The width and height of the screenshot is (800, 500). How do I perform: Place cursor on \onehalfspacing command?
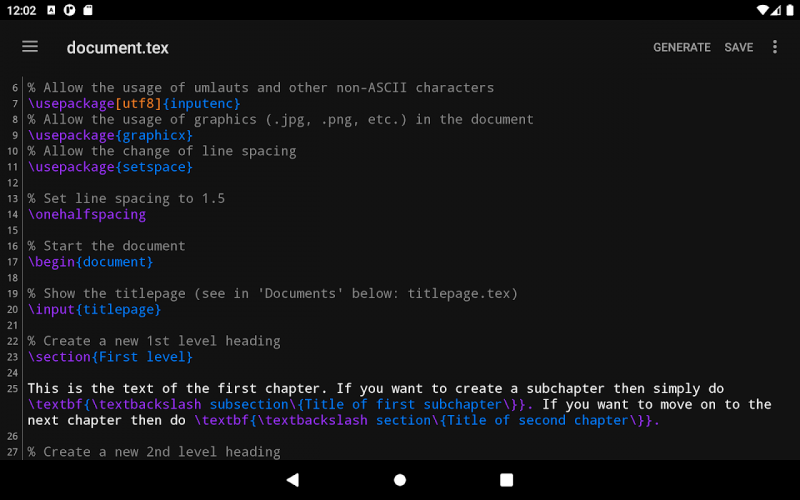point(87,214)
